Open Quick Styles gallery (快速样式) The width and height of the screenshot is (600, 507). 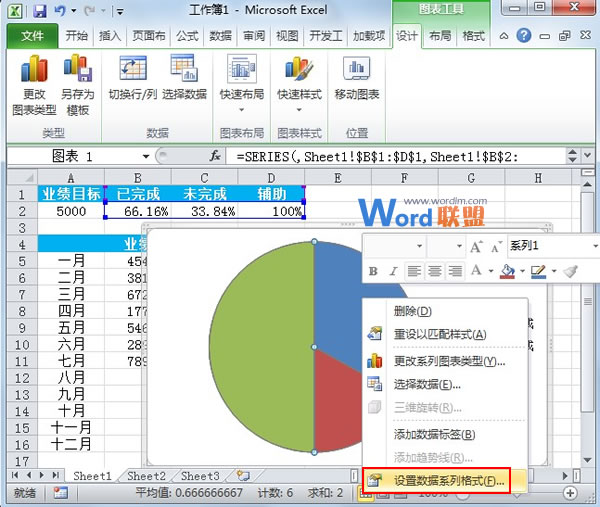point(299,83)
